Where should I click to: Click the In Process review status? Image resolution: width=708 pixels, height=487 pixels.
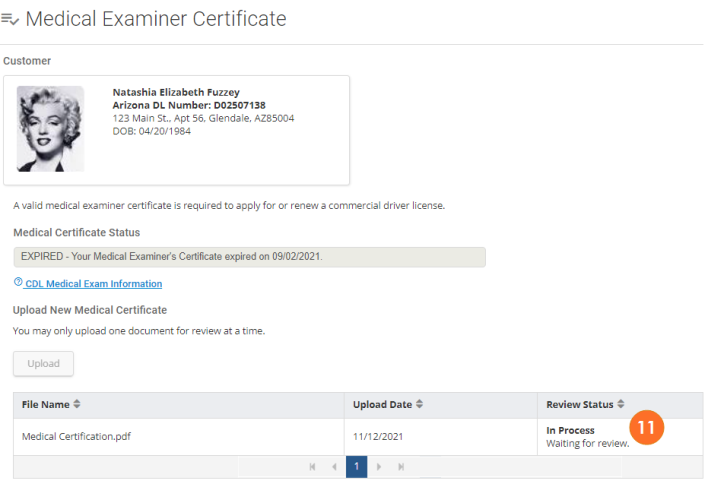click(x=570, y=430)
